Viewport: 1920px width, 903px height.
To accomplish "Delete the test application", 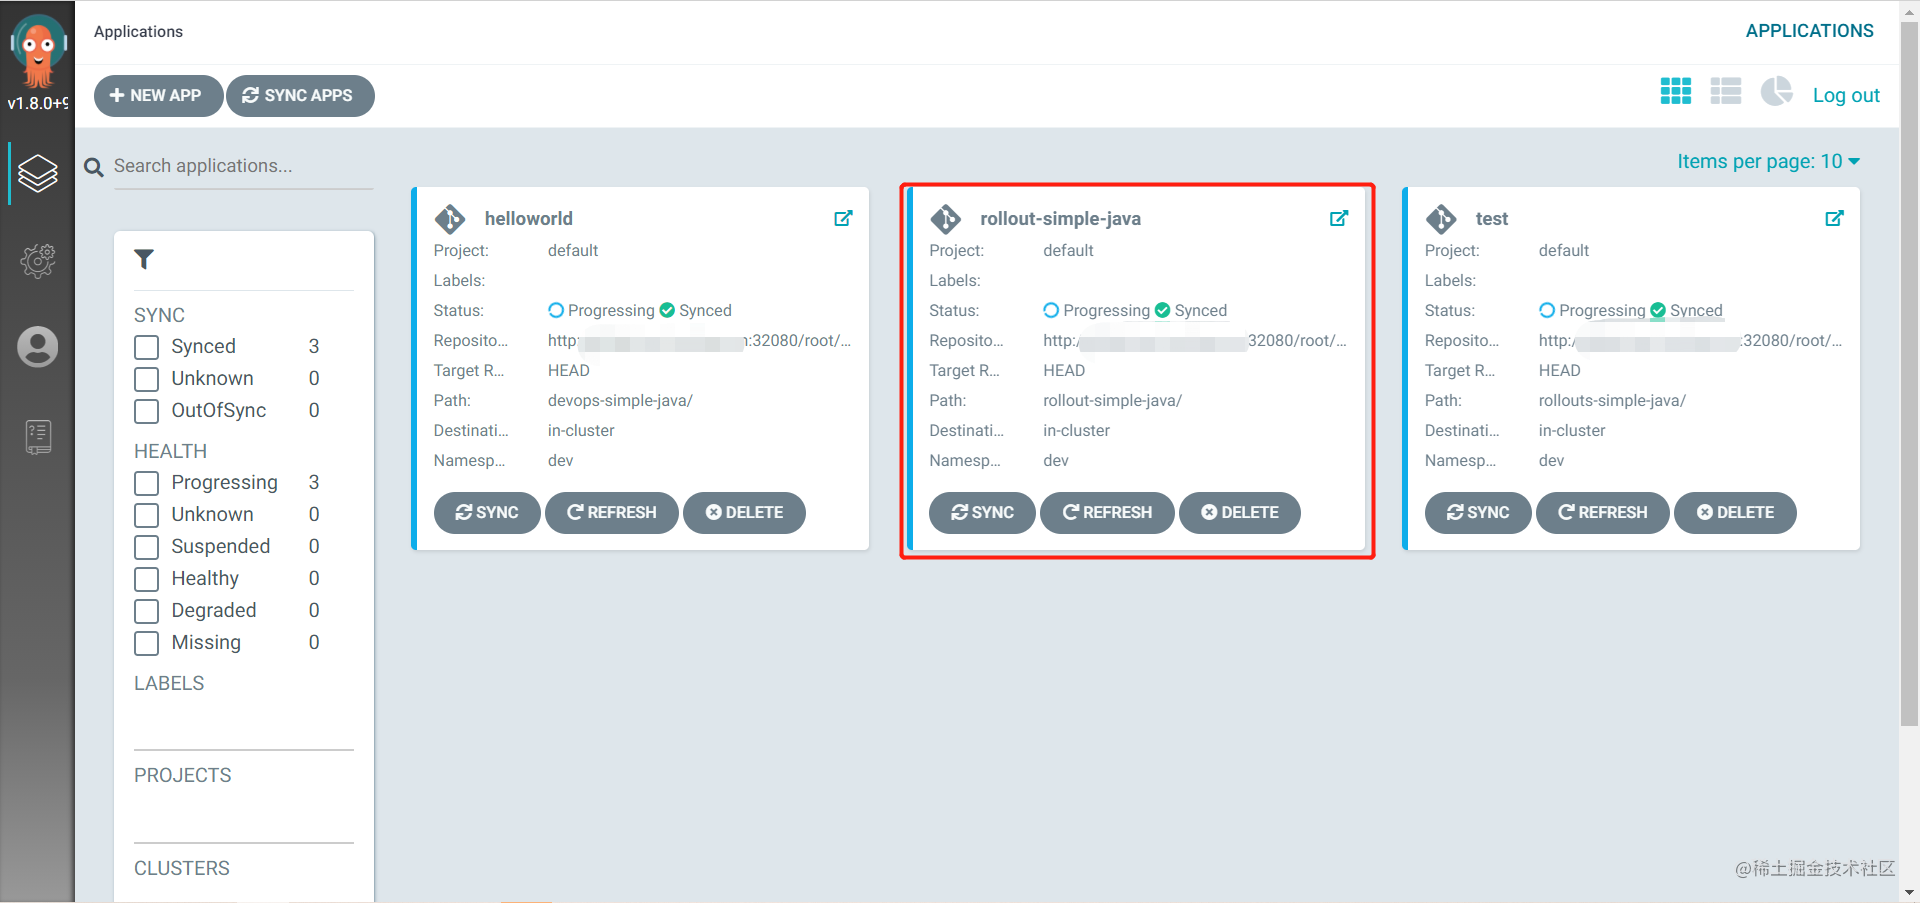I will [x=1735, y=513].
